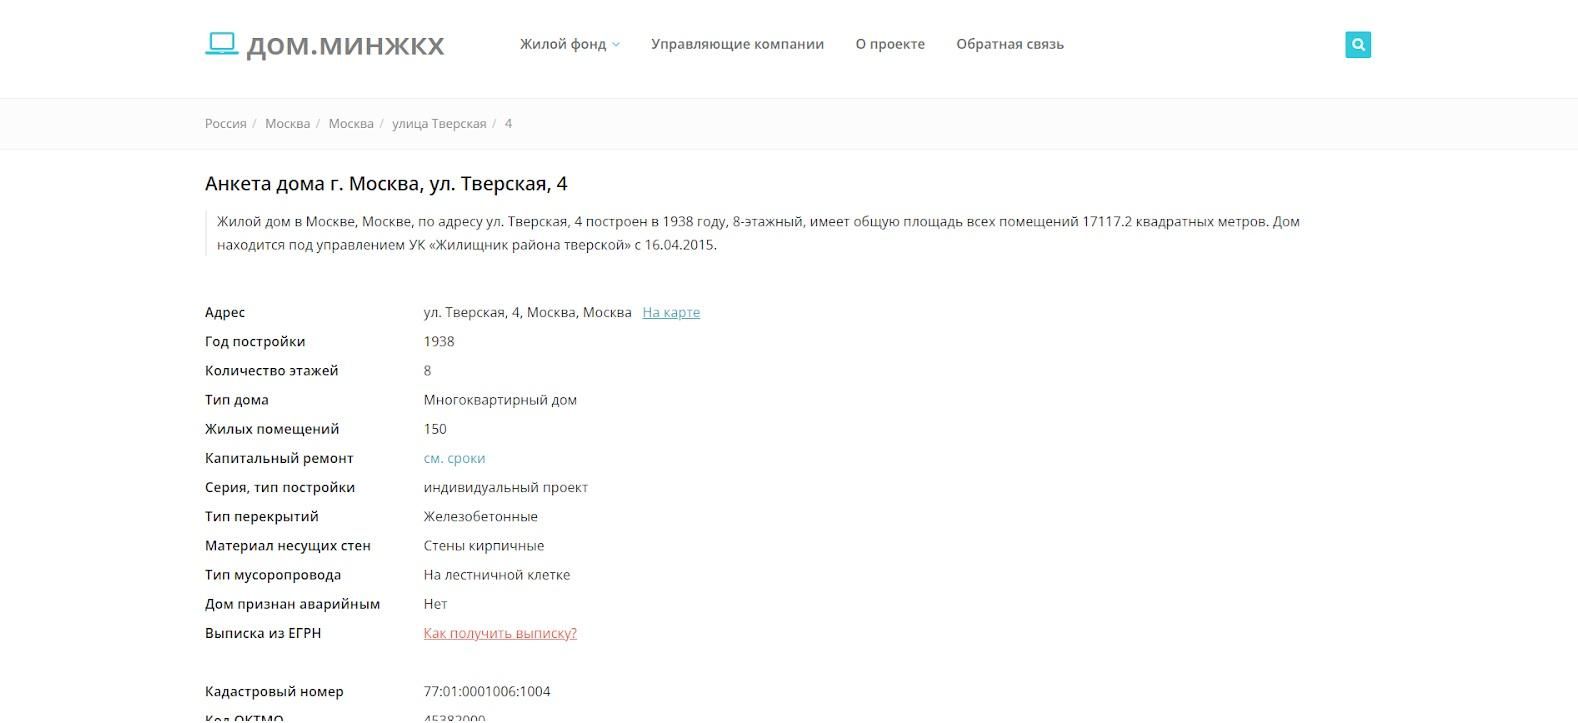The width and height of the screenshot is (1578, 723).
Task: Click the chevron arrow beside Жилой фонд
Action: [x=616, y=45]
